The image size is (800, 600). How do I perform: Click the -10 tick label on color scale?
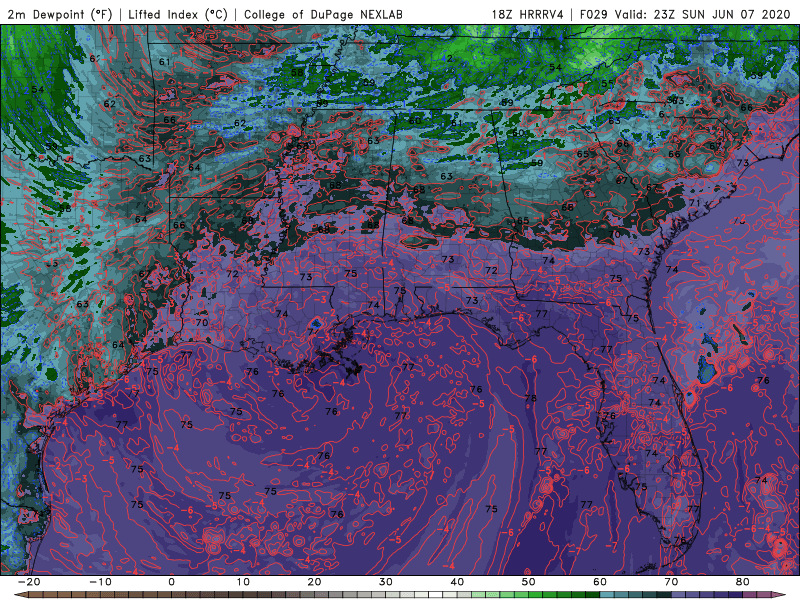99,582
